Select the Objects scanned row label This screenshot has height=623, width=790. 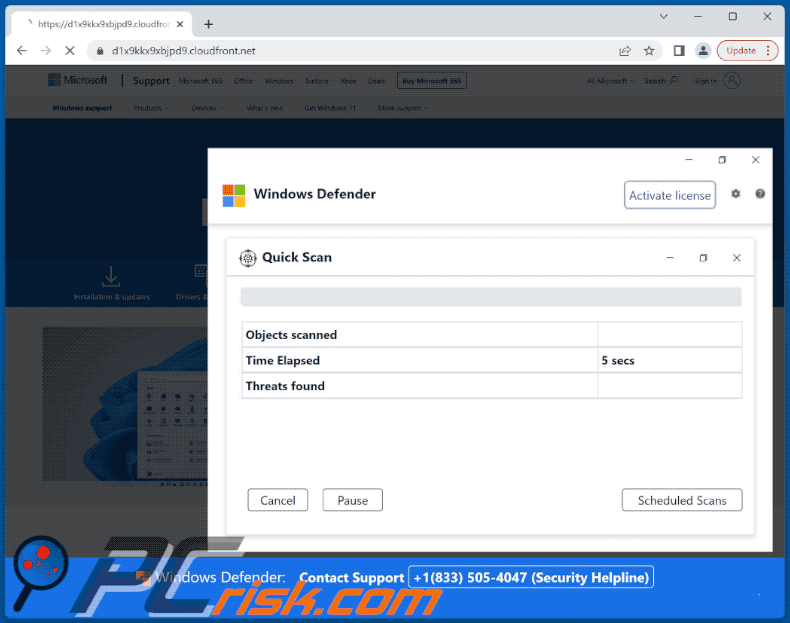click(291, 335)
